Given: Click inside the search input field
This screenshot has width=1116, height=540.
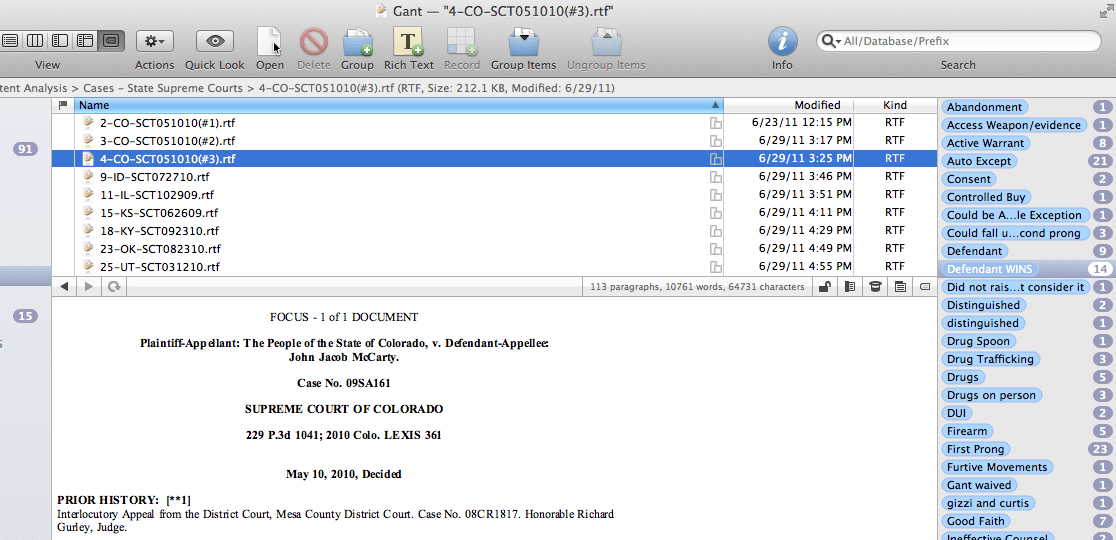Looking at the screenshot, I should click(965, 41).
